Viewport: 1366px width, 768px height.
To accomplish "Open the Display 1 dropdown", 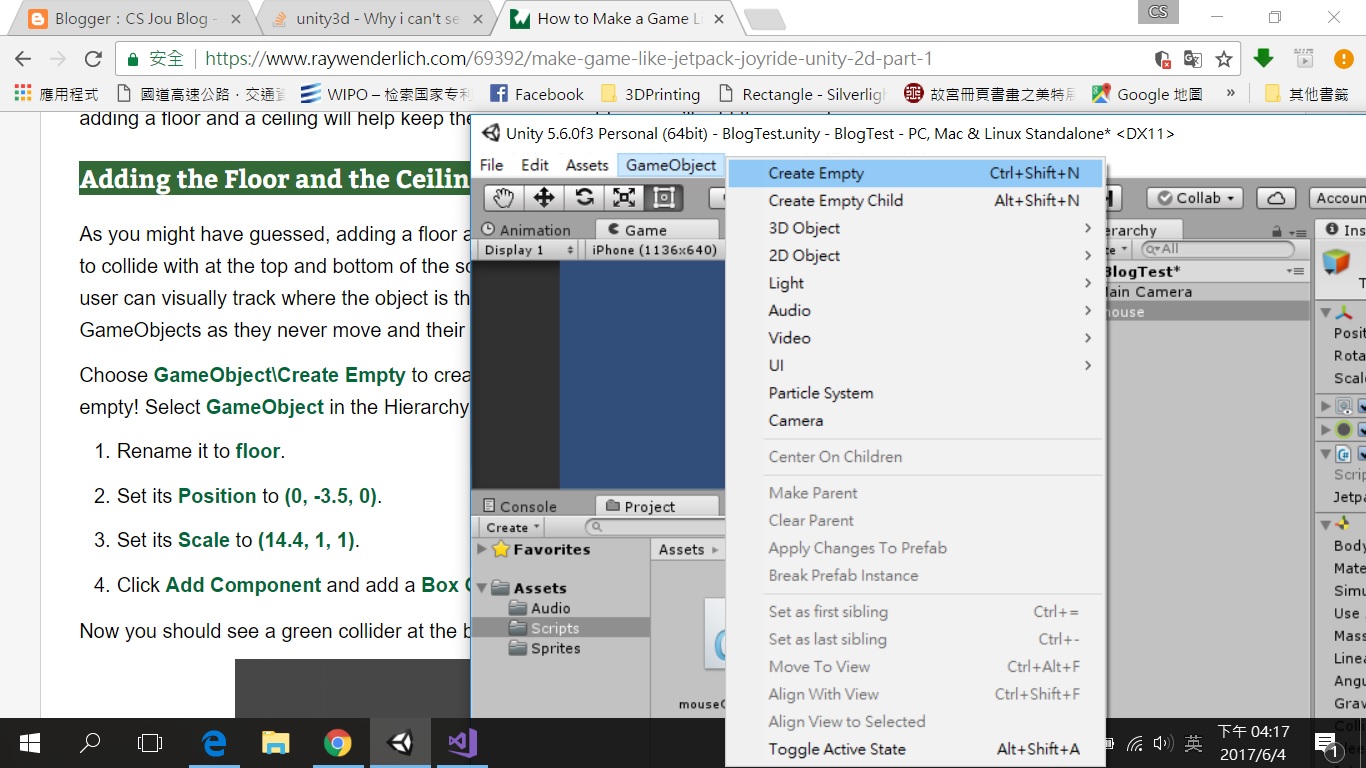I will pyautogui.click(x=529, y=250).
